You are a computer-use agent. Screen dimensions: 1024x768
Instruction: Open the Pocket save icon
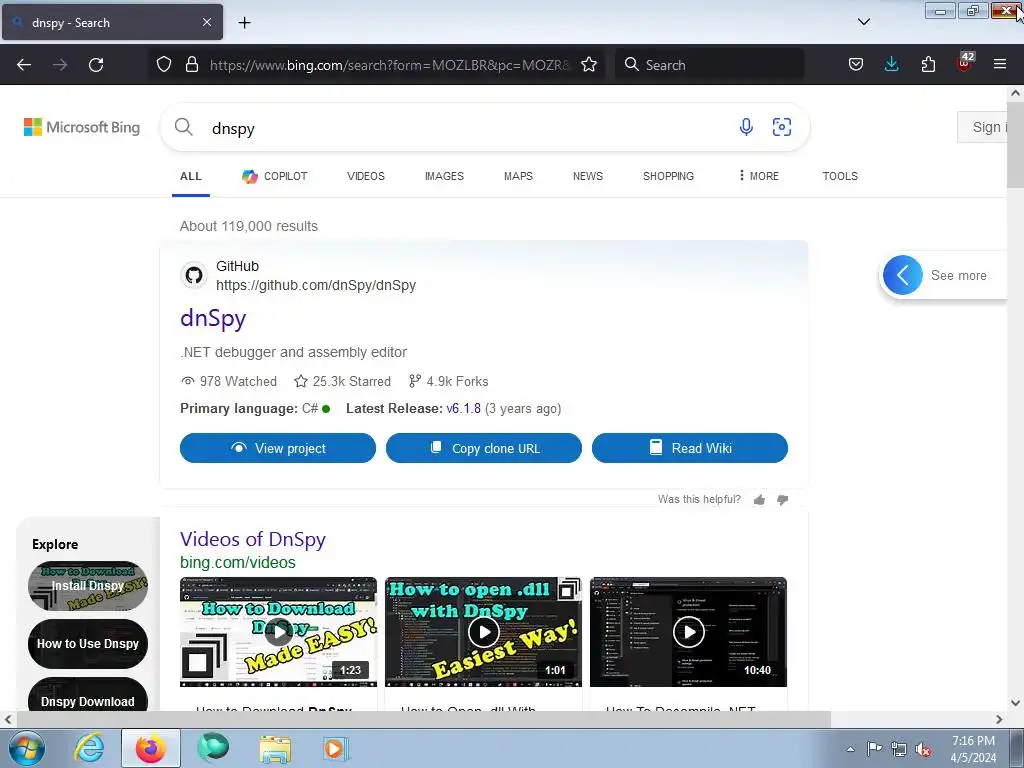856,65
